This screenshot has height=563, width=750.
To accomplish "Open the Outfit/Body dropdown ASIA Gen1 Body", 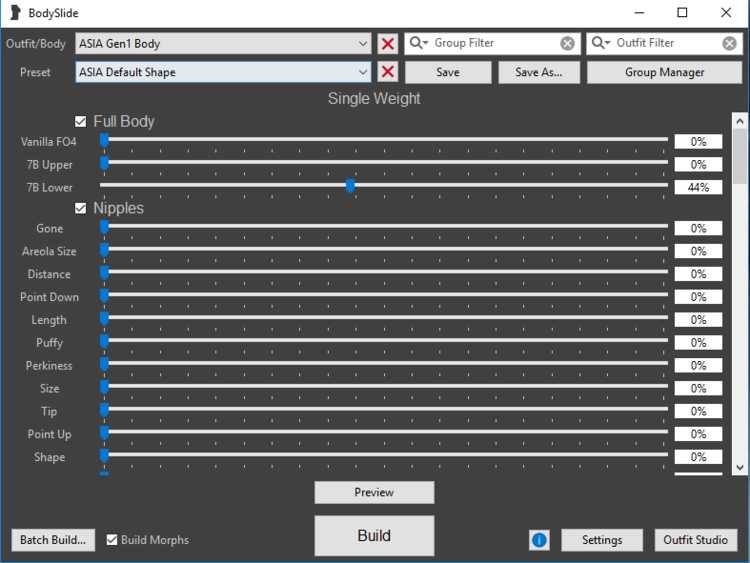I will coord(223,44).
